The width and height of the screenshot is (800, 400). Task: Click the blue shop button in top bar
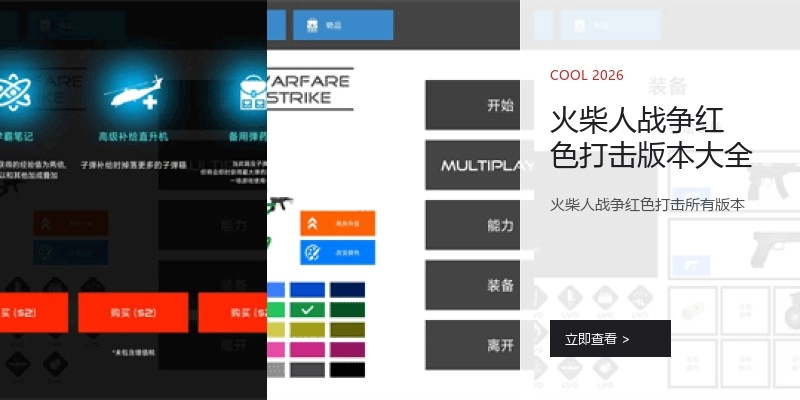(343, 25)
